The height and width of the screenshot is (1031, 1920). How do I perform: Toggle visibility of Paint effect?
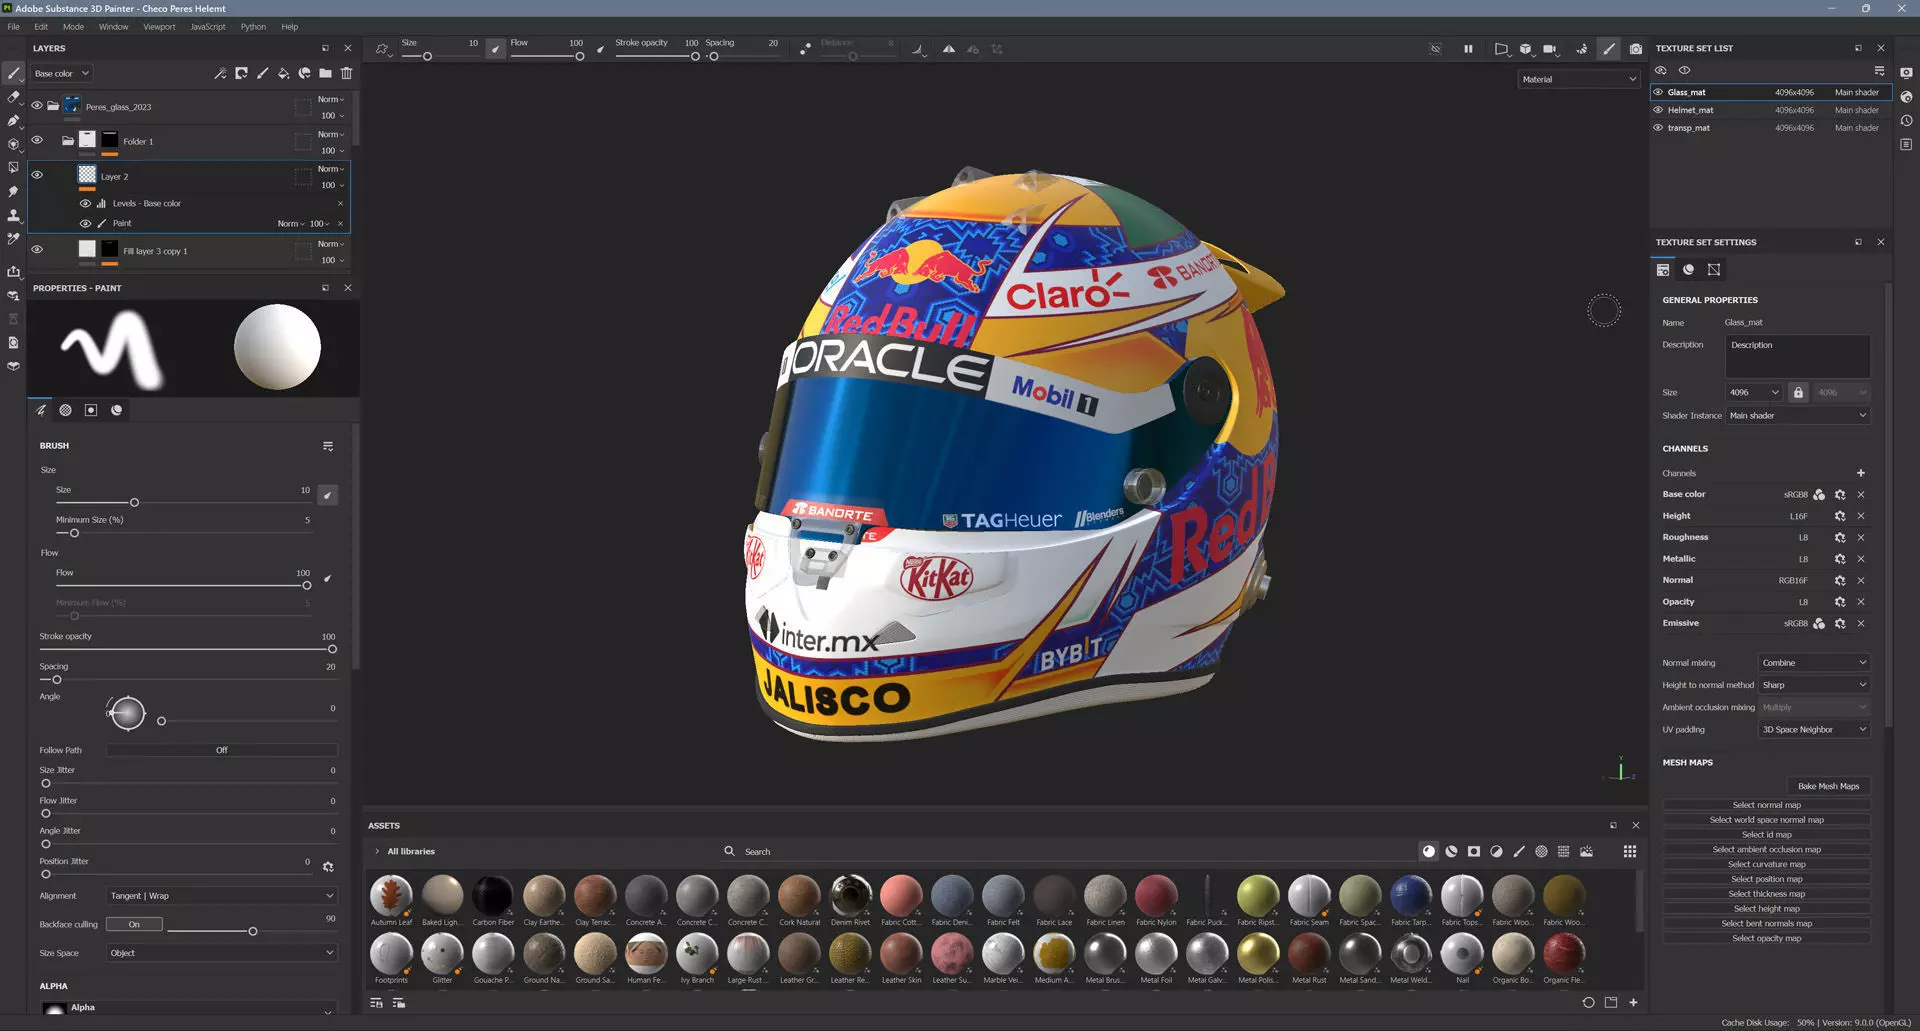coord(85,223)
